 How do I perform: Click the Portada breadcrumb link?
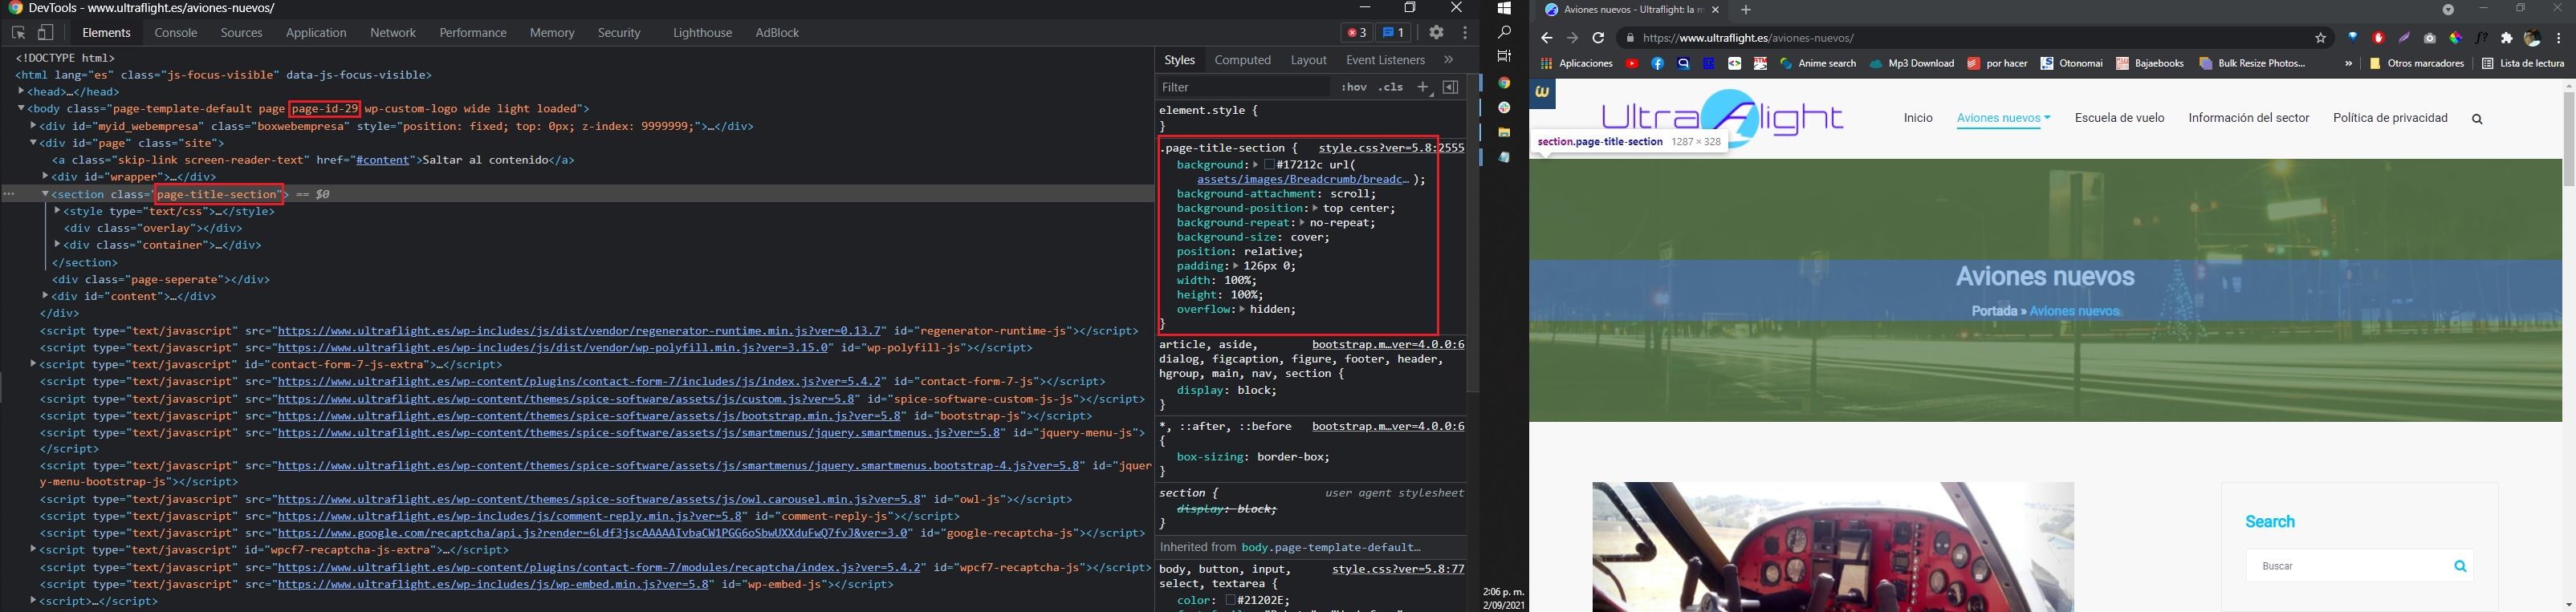[x=1994, y=312]
